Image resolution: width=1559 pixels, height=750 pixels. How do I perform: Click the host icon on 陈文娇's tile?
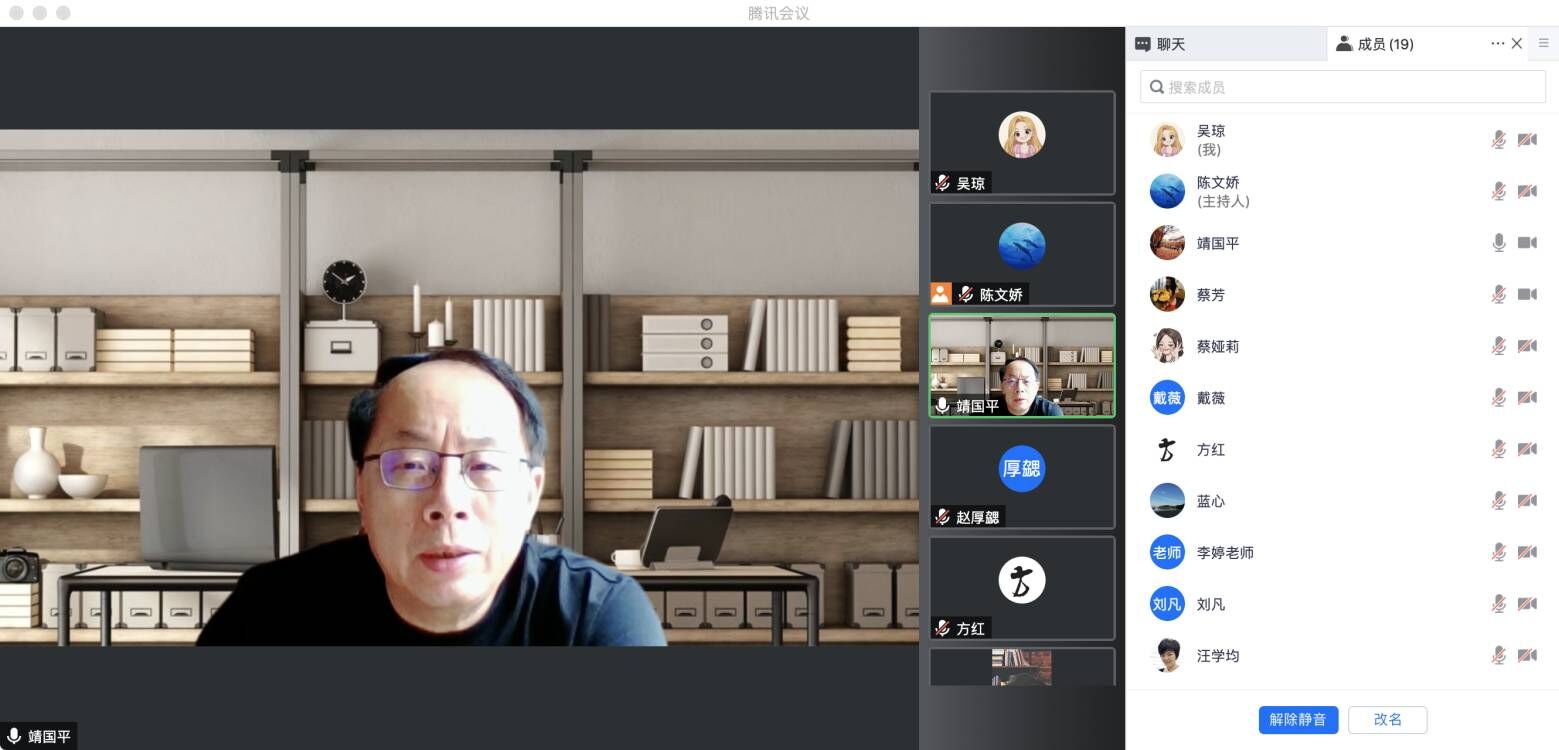(x=940, y=294)
